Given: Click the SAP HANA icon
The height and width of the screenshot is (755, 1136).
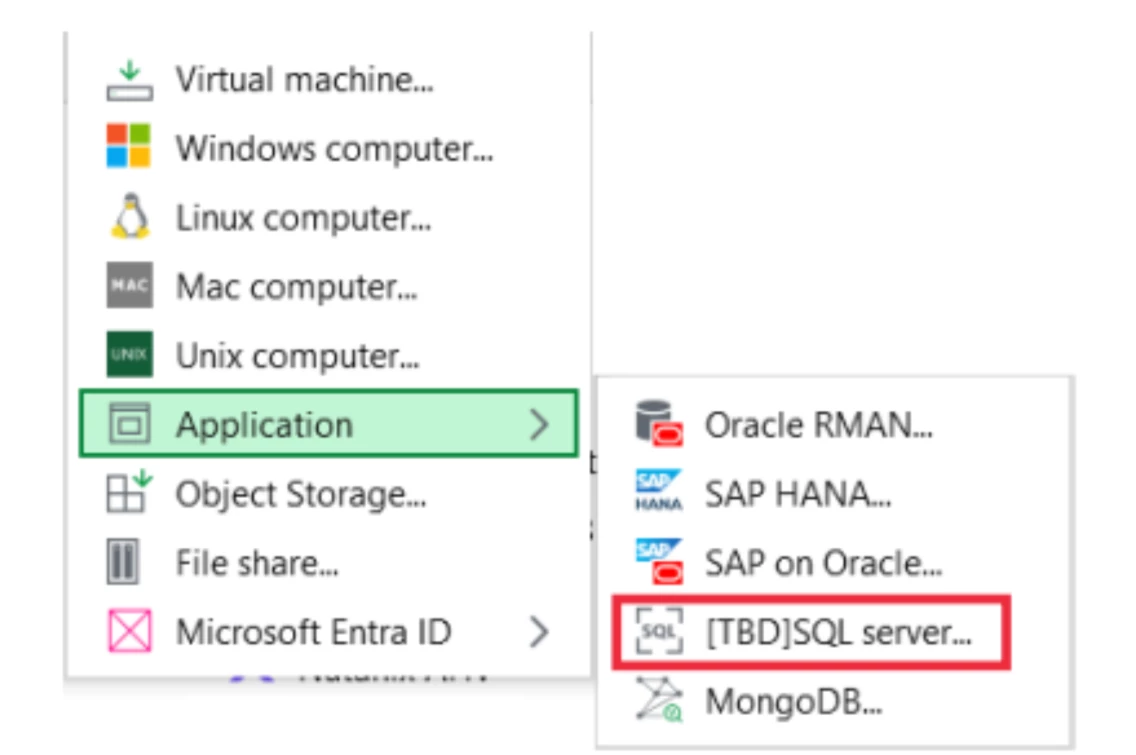Looking at the screenshot, I should [659, 492].
